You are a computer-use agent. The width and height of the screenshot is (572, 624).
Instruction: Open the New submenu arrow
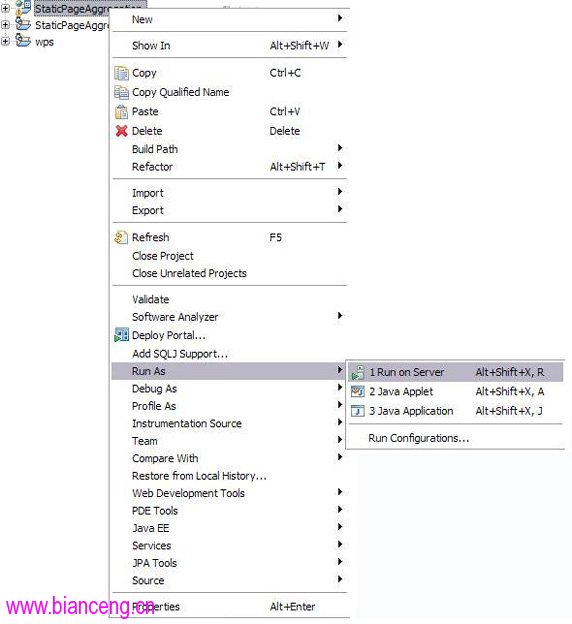click(340, 18)
